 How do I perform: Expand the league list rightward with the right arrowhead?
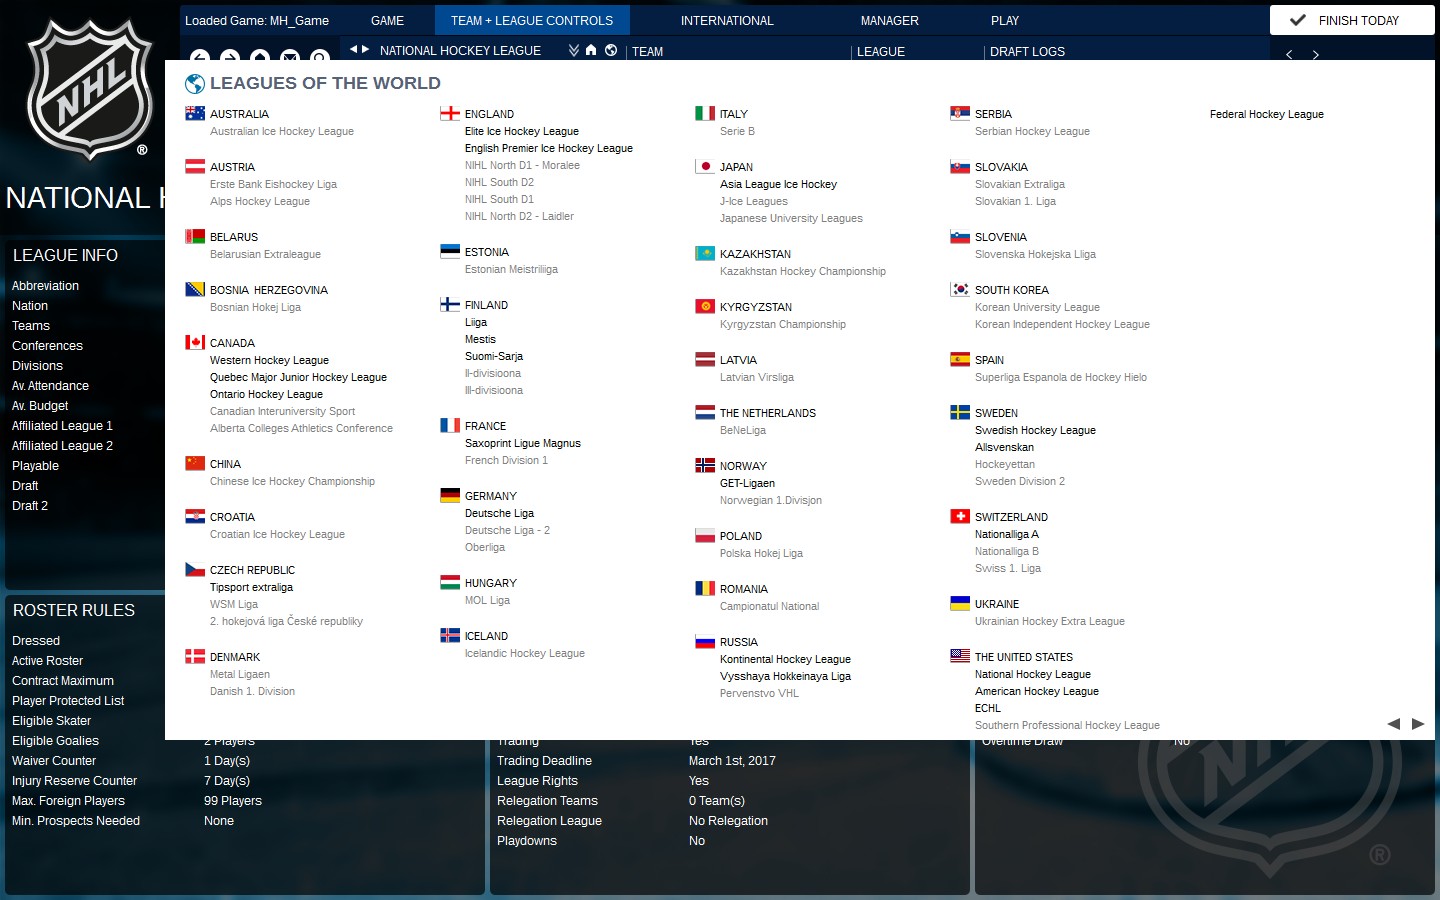point(1418,723)
